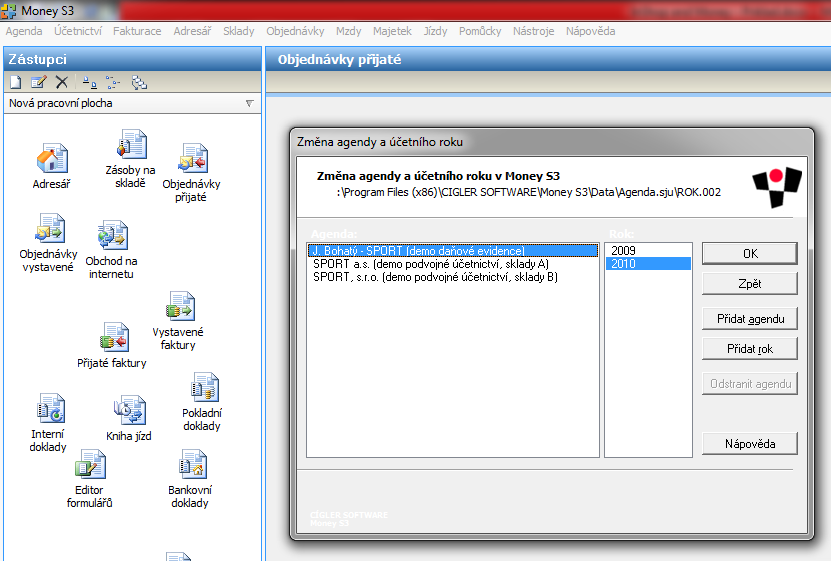
Task: Open Objednávky vystavené shortcut icon
Action: tap(50, 228)
